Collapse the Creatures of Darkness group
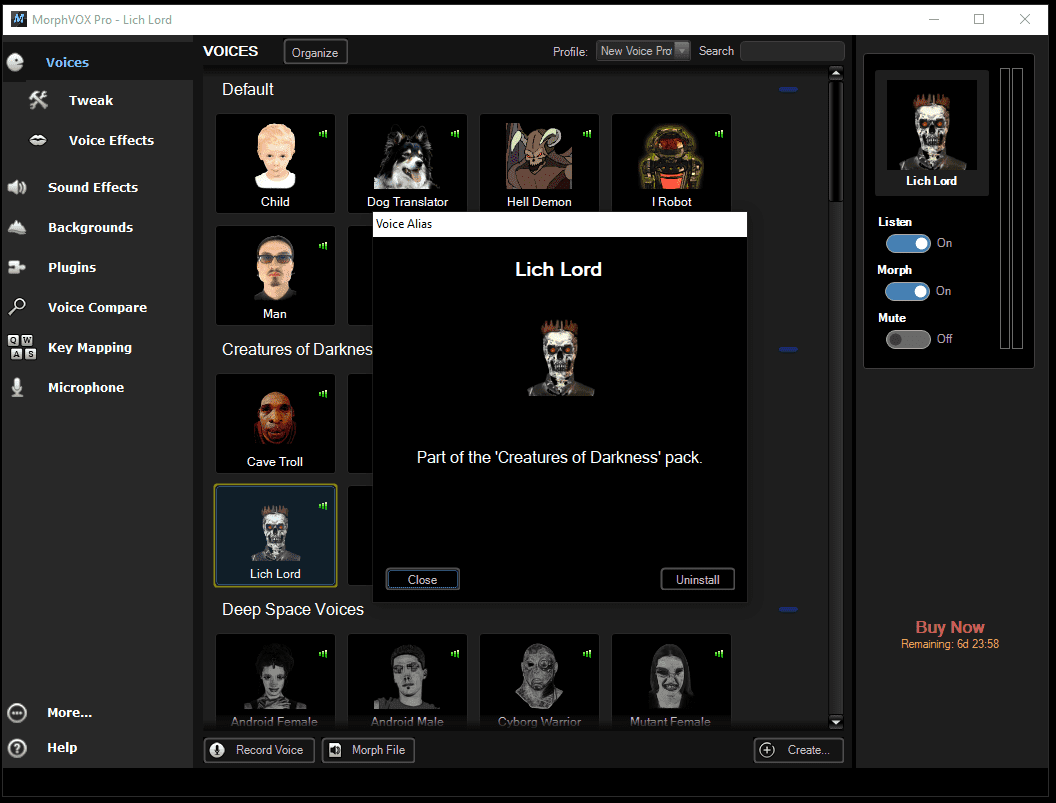The image size is (1056, 803). click(788, 349)
